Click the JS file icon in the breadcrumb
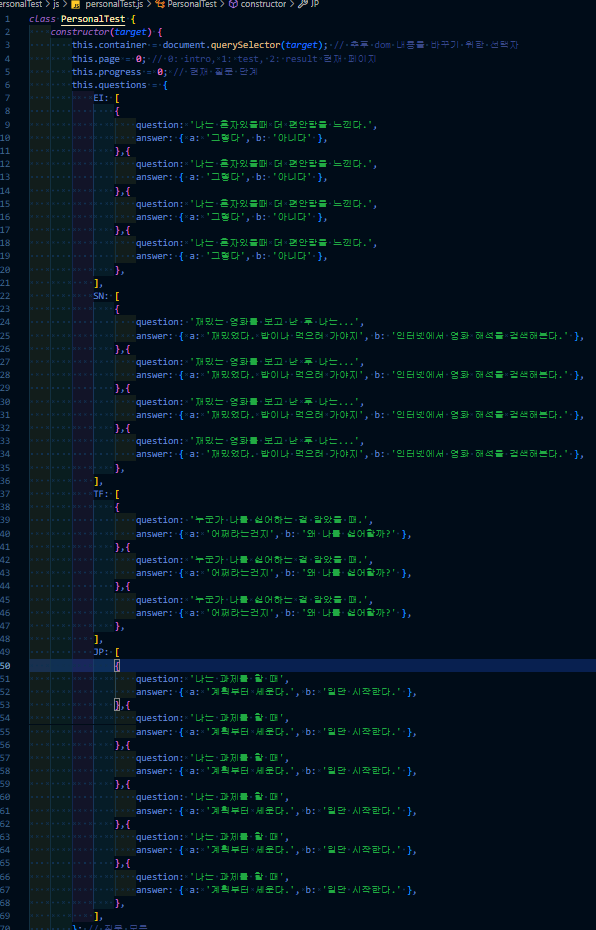The image size is (596, 930). pos(75,4)
